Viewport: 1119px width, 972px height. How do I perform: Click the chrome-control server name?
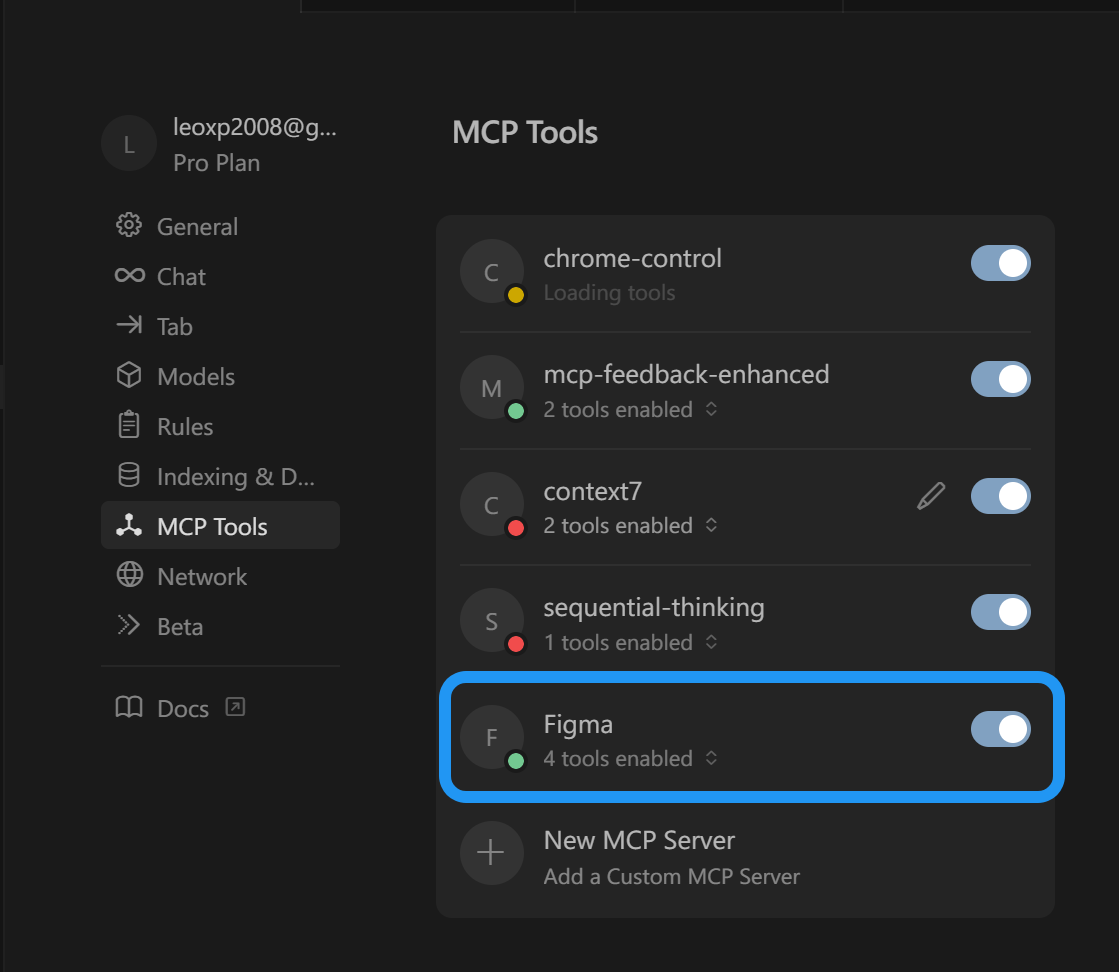coord(632,258)
